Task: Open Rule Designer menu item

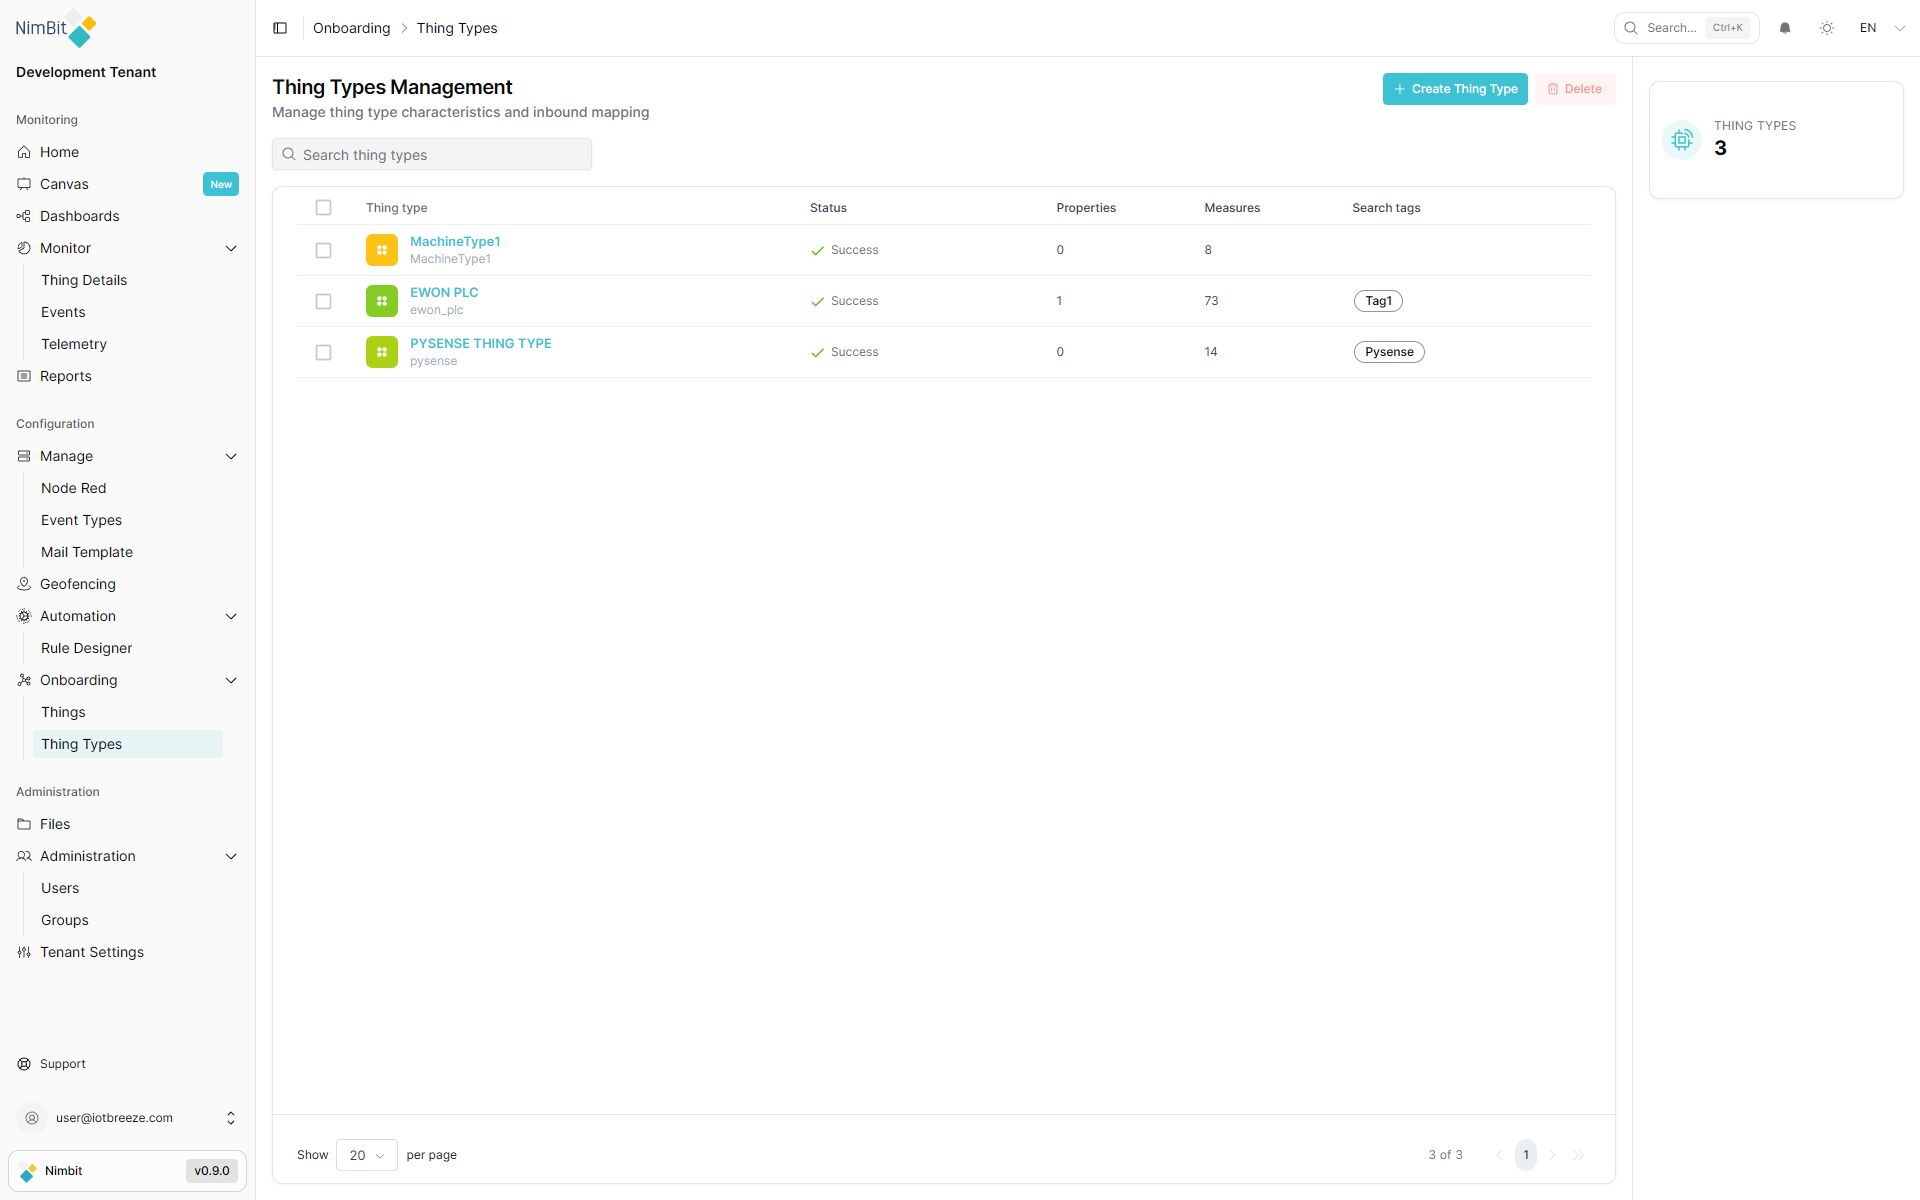Action: [86, 648]
